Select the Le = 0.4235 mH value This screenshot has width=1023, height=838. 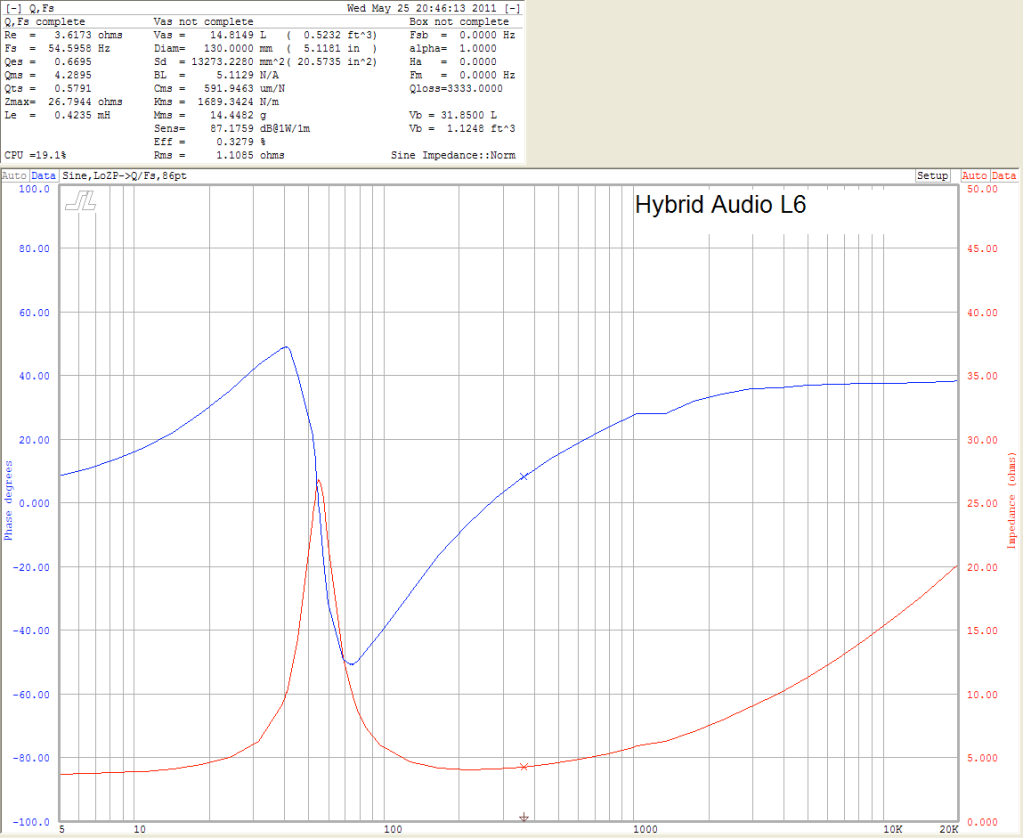tap(57, 116)
